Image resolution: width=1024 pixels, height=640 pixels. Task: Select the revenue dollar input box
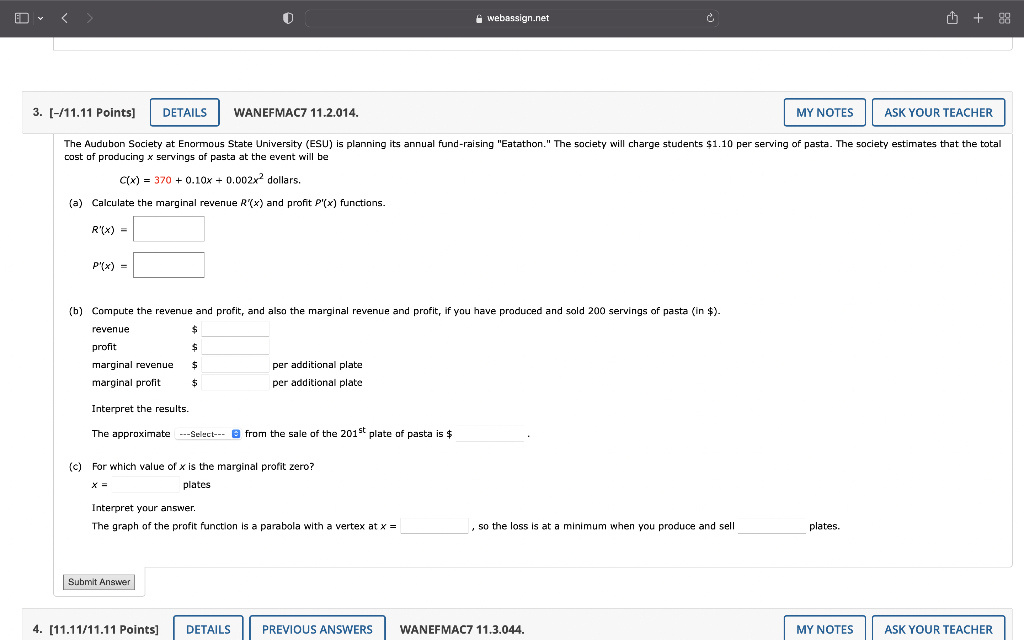tap(233, 328)
